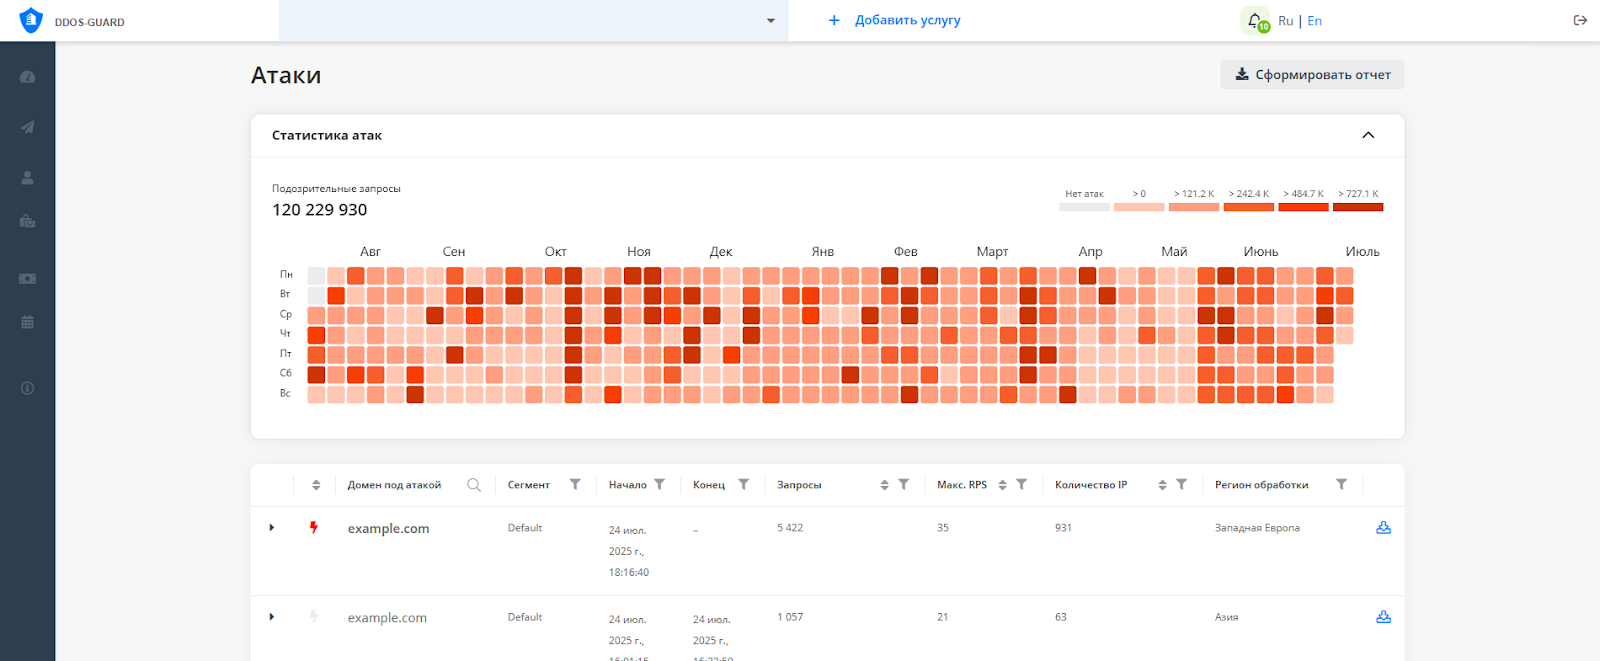Click the calendar icon in sidebar

[27, 322]
